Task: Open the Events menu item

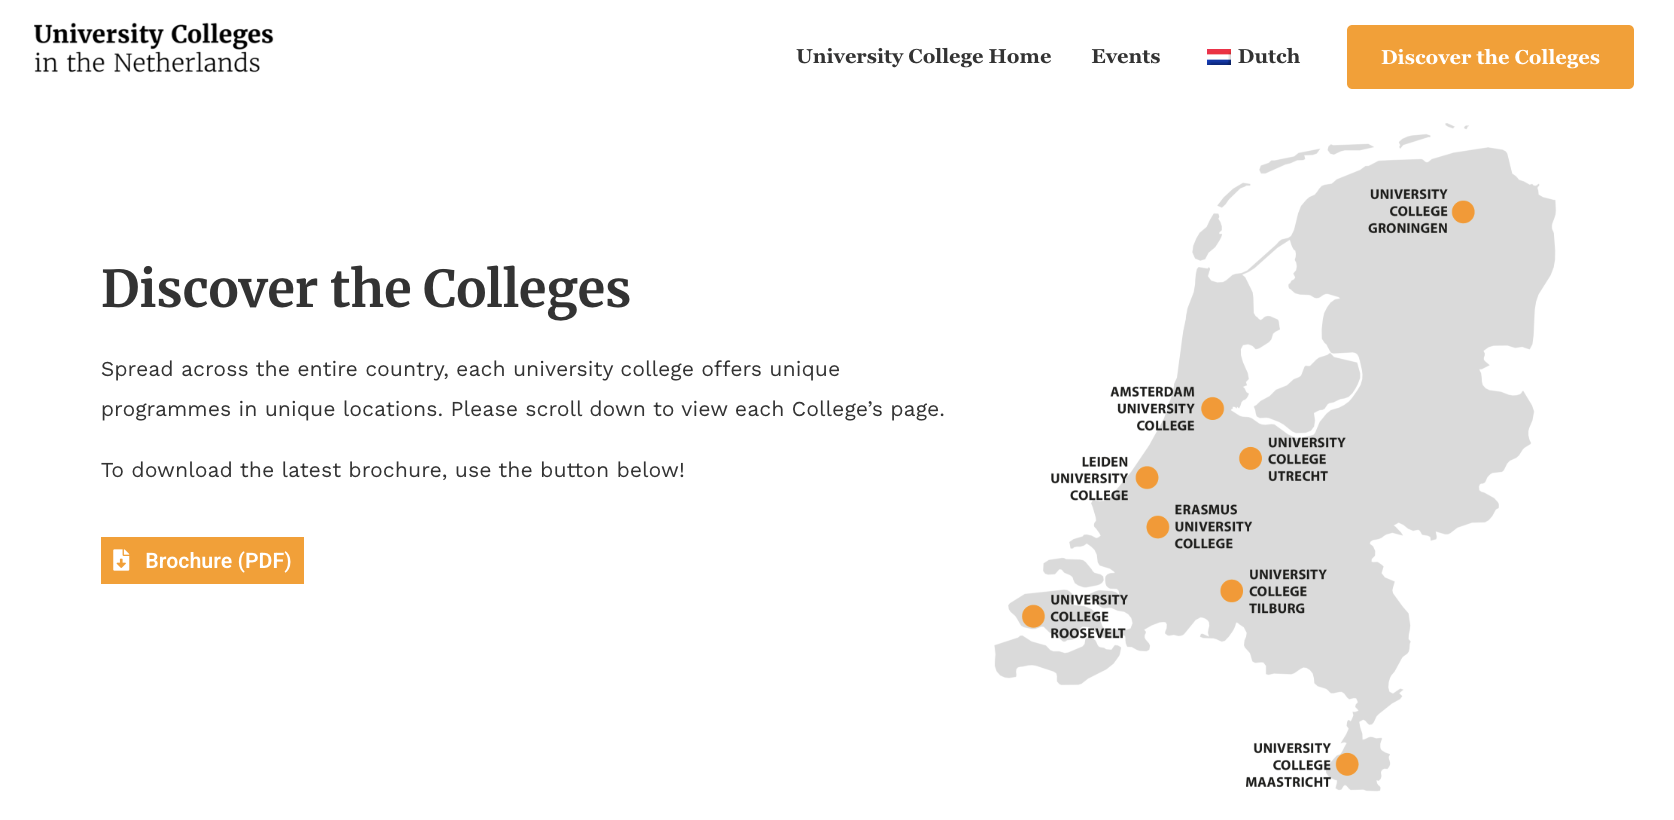Action: (x=1125, y=56)
